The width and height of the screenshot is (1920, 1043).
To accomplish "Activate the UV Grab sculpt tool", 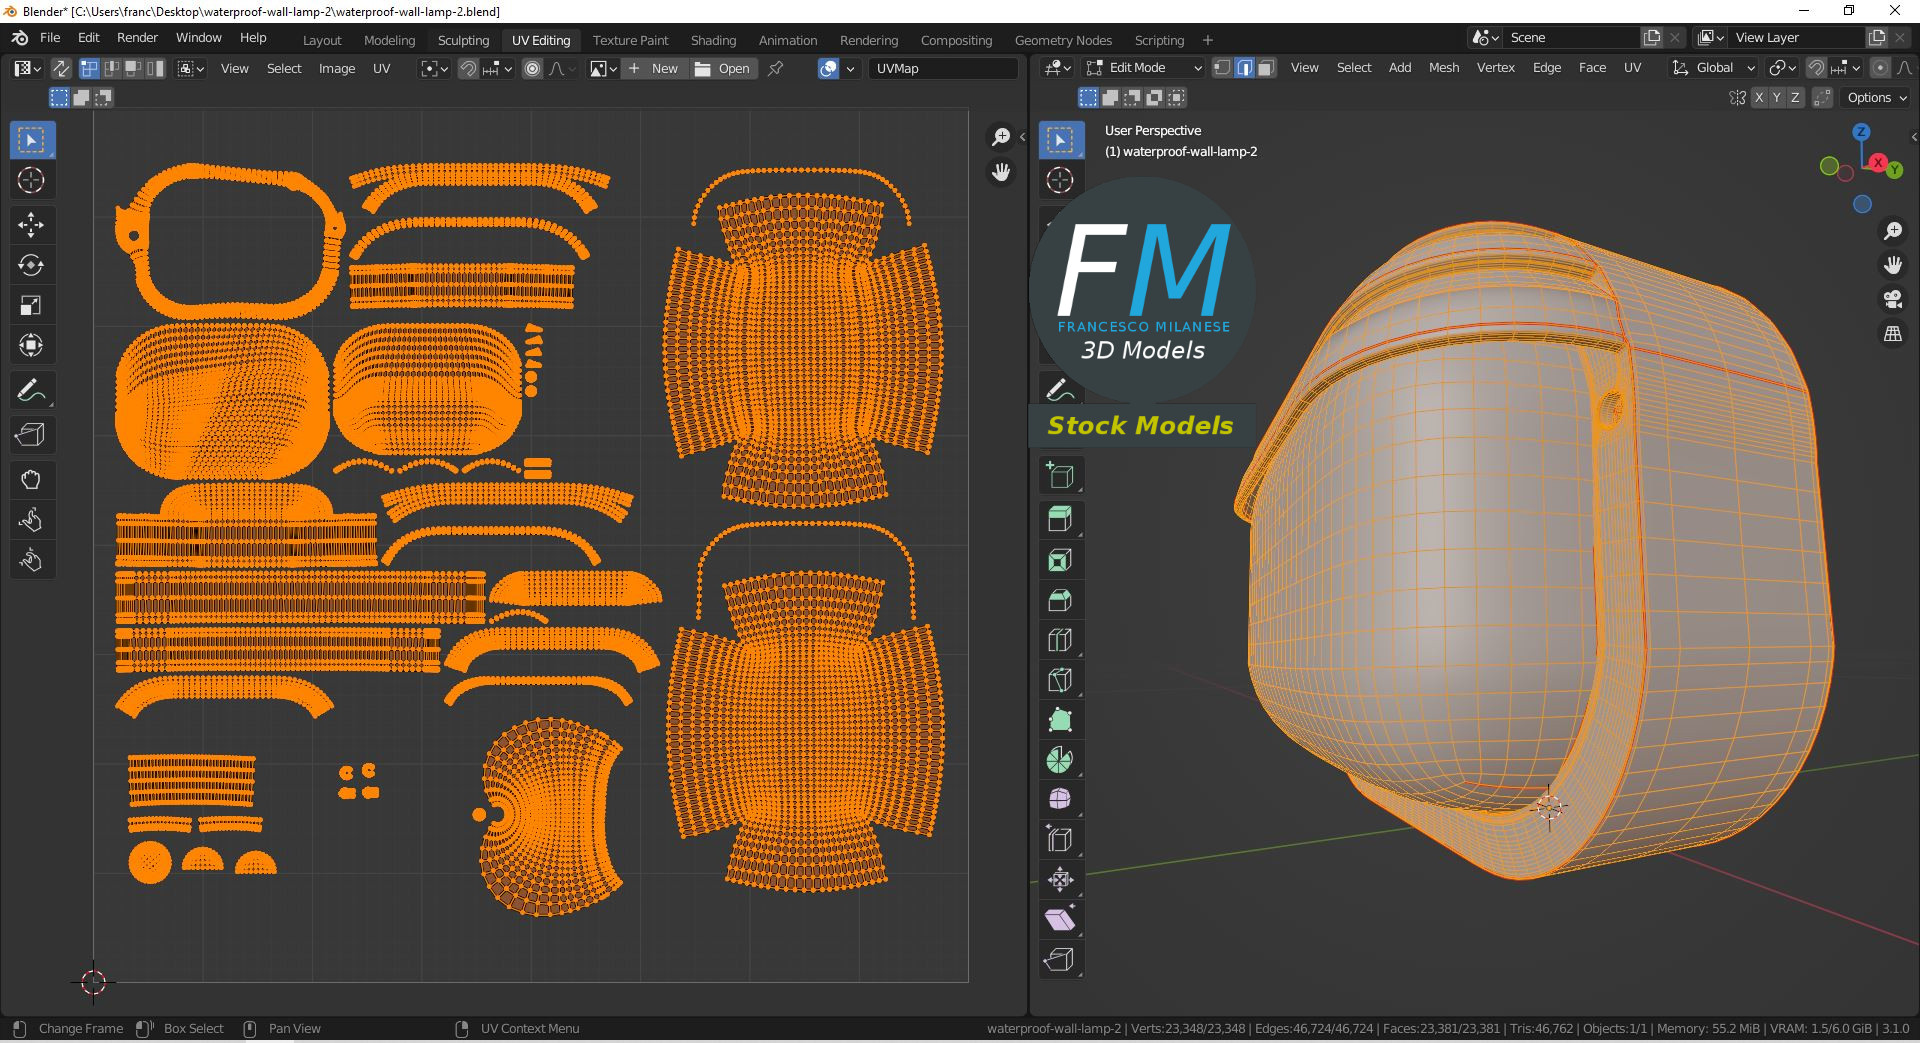I will (x=31, y=480).
